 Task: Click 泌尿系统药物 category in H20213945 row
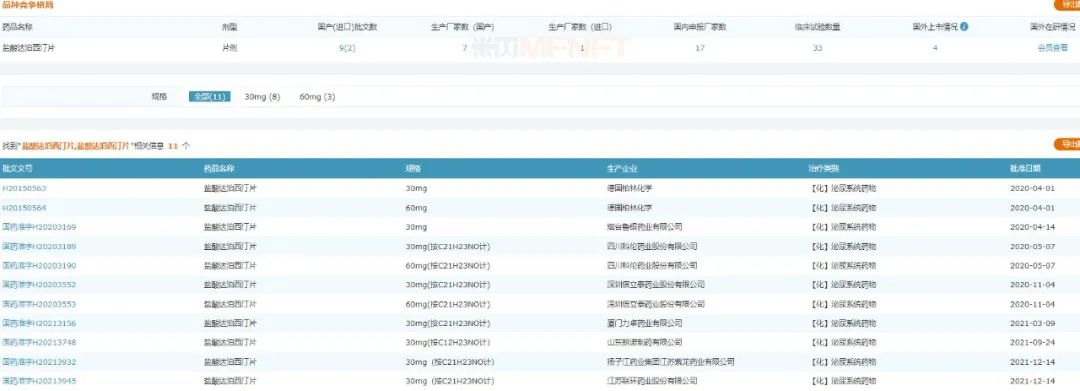843,380
